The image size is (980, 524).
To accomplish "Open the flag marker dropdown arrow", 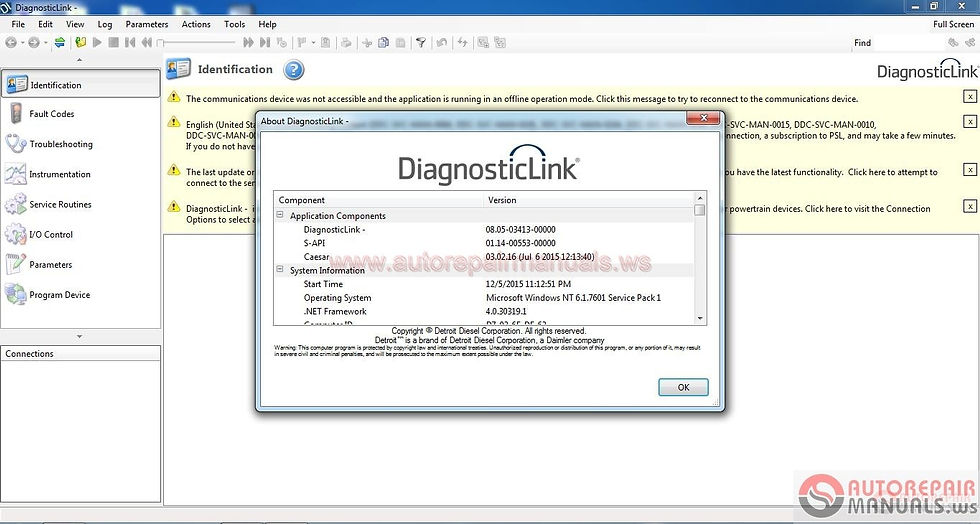I will tap(313, 43).
